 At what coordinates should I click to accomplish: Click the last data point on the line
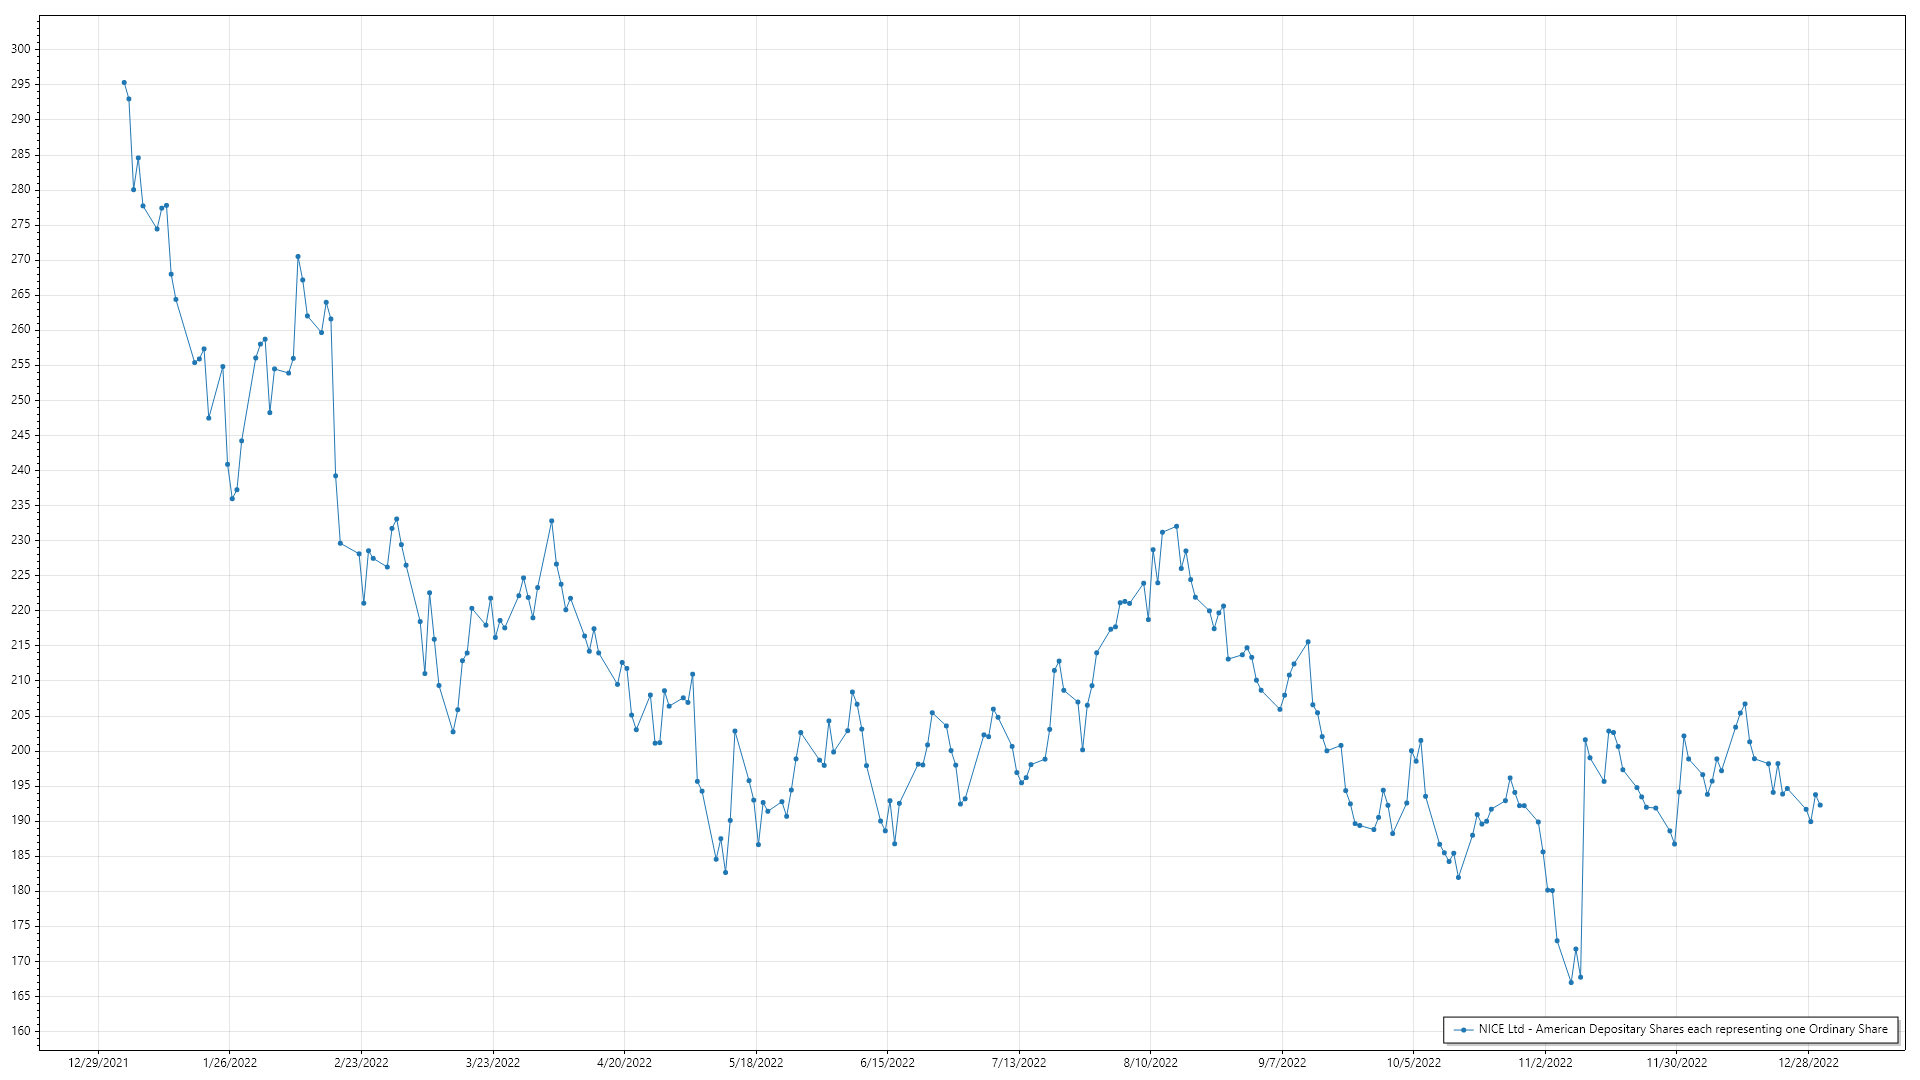(x=1820, y=805)
